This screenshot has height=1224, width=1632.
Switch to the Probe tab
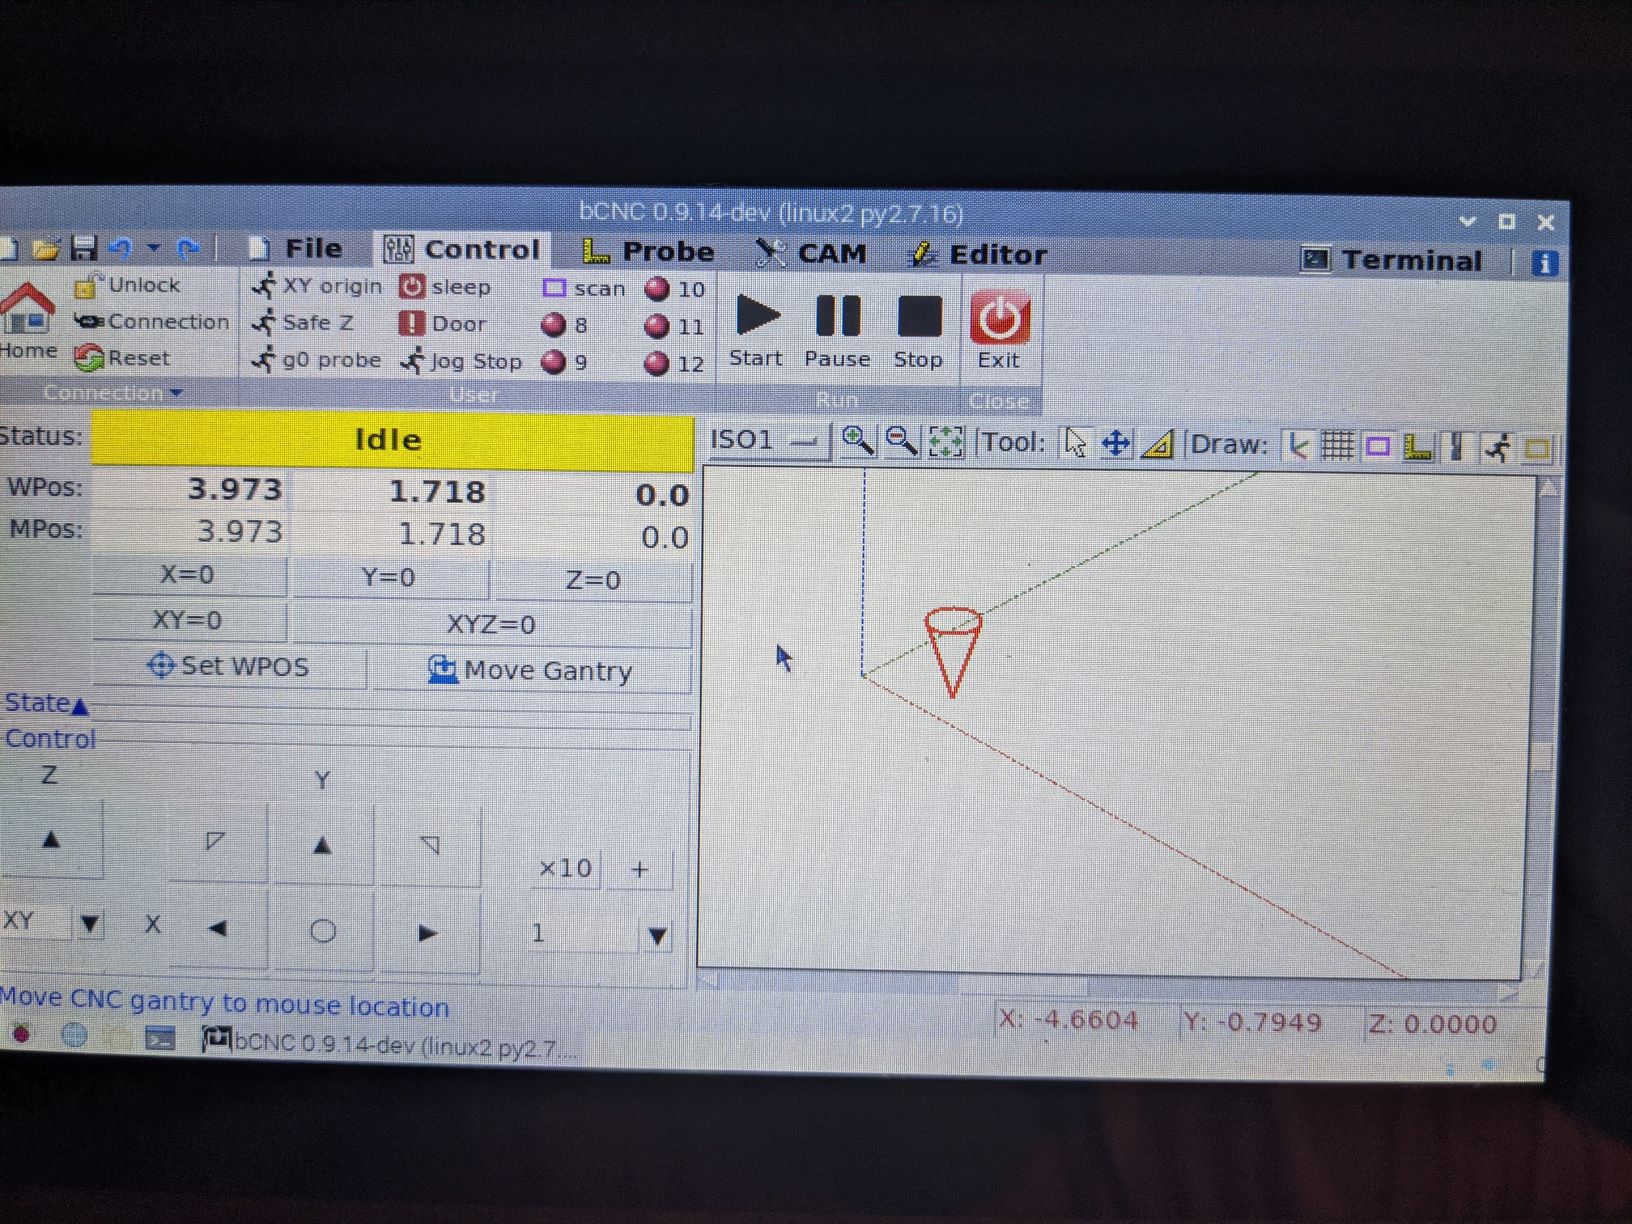(x=648, y=252)
